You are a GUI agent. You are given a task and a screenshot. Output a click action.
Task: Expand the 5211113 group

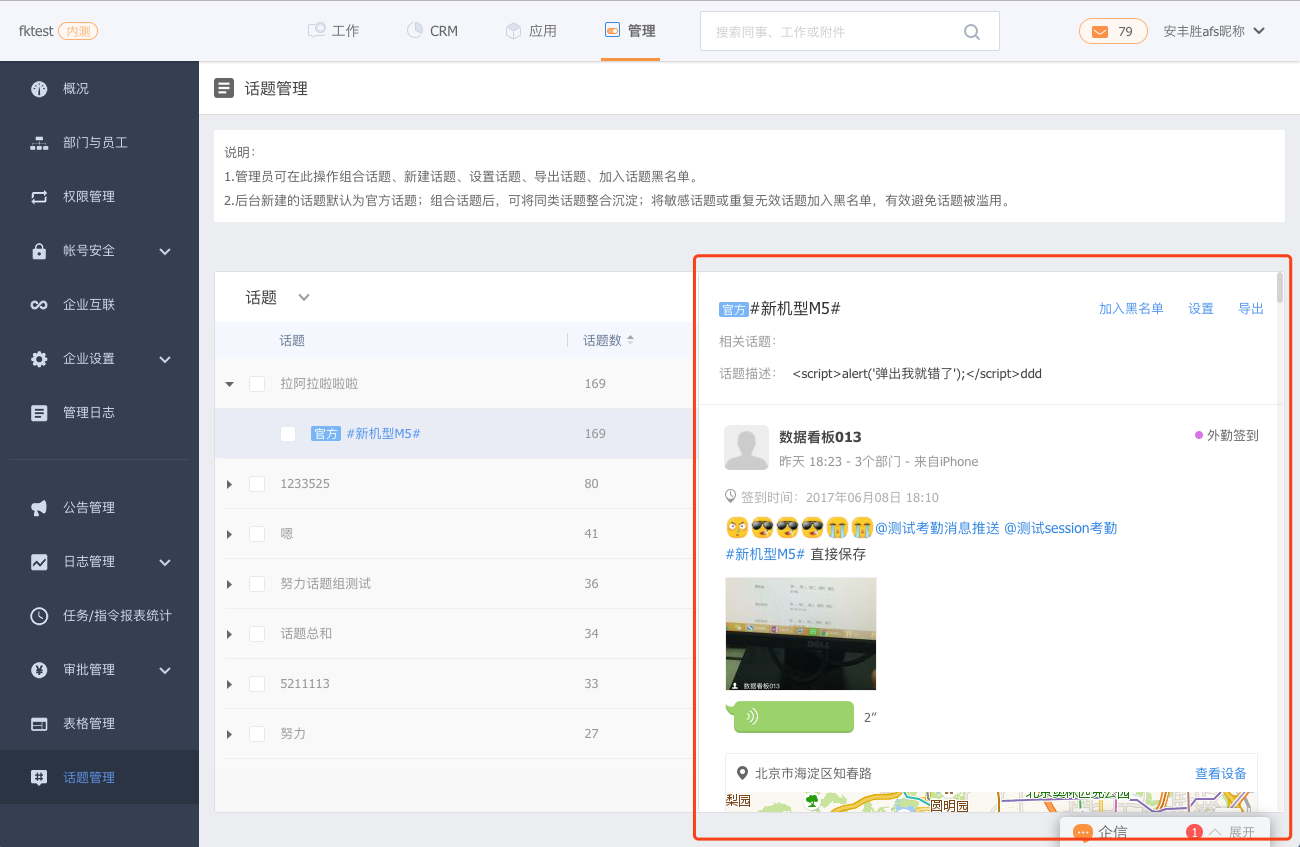(x=229, y=684)
